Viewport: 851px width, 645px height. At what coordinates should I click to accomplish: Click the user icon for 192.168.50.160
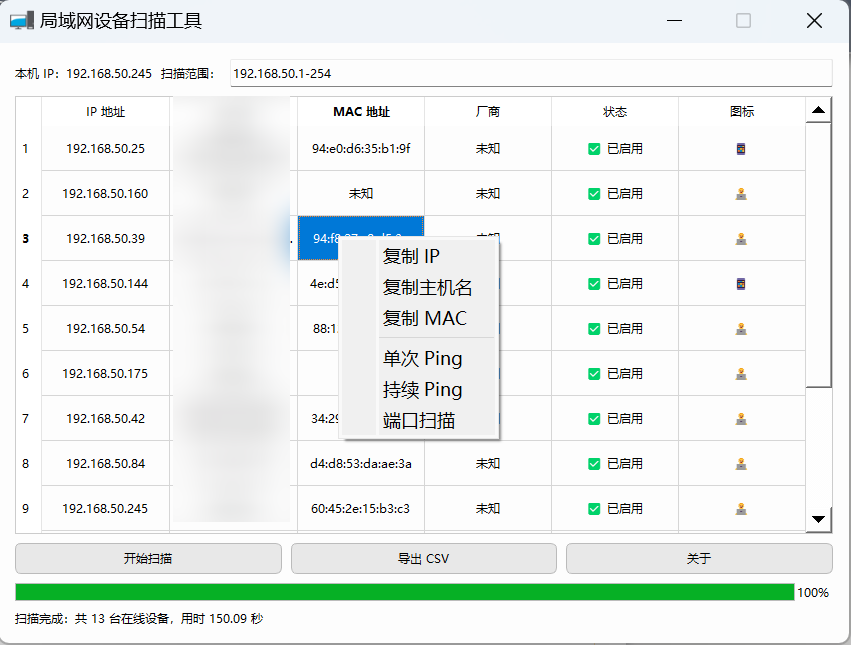point(741,194)
